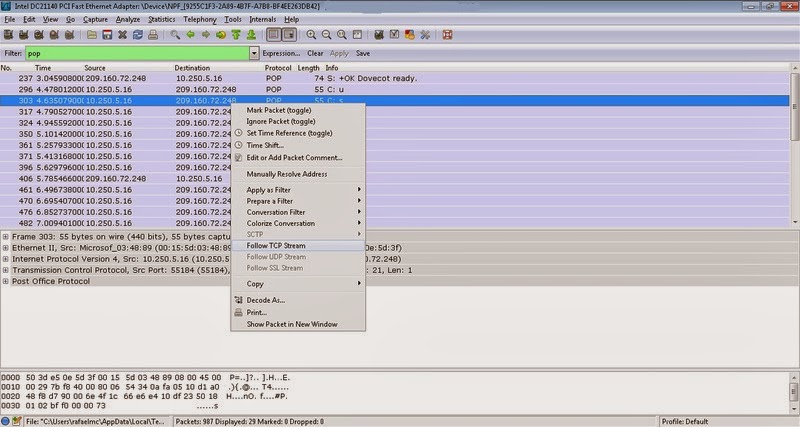Open the coloring rules icon
Viewport: 800px width, 427px height.
coord(410,35)
